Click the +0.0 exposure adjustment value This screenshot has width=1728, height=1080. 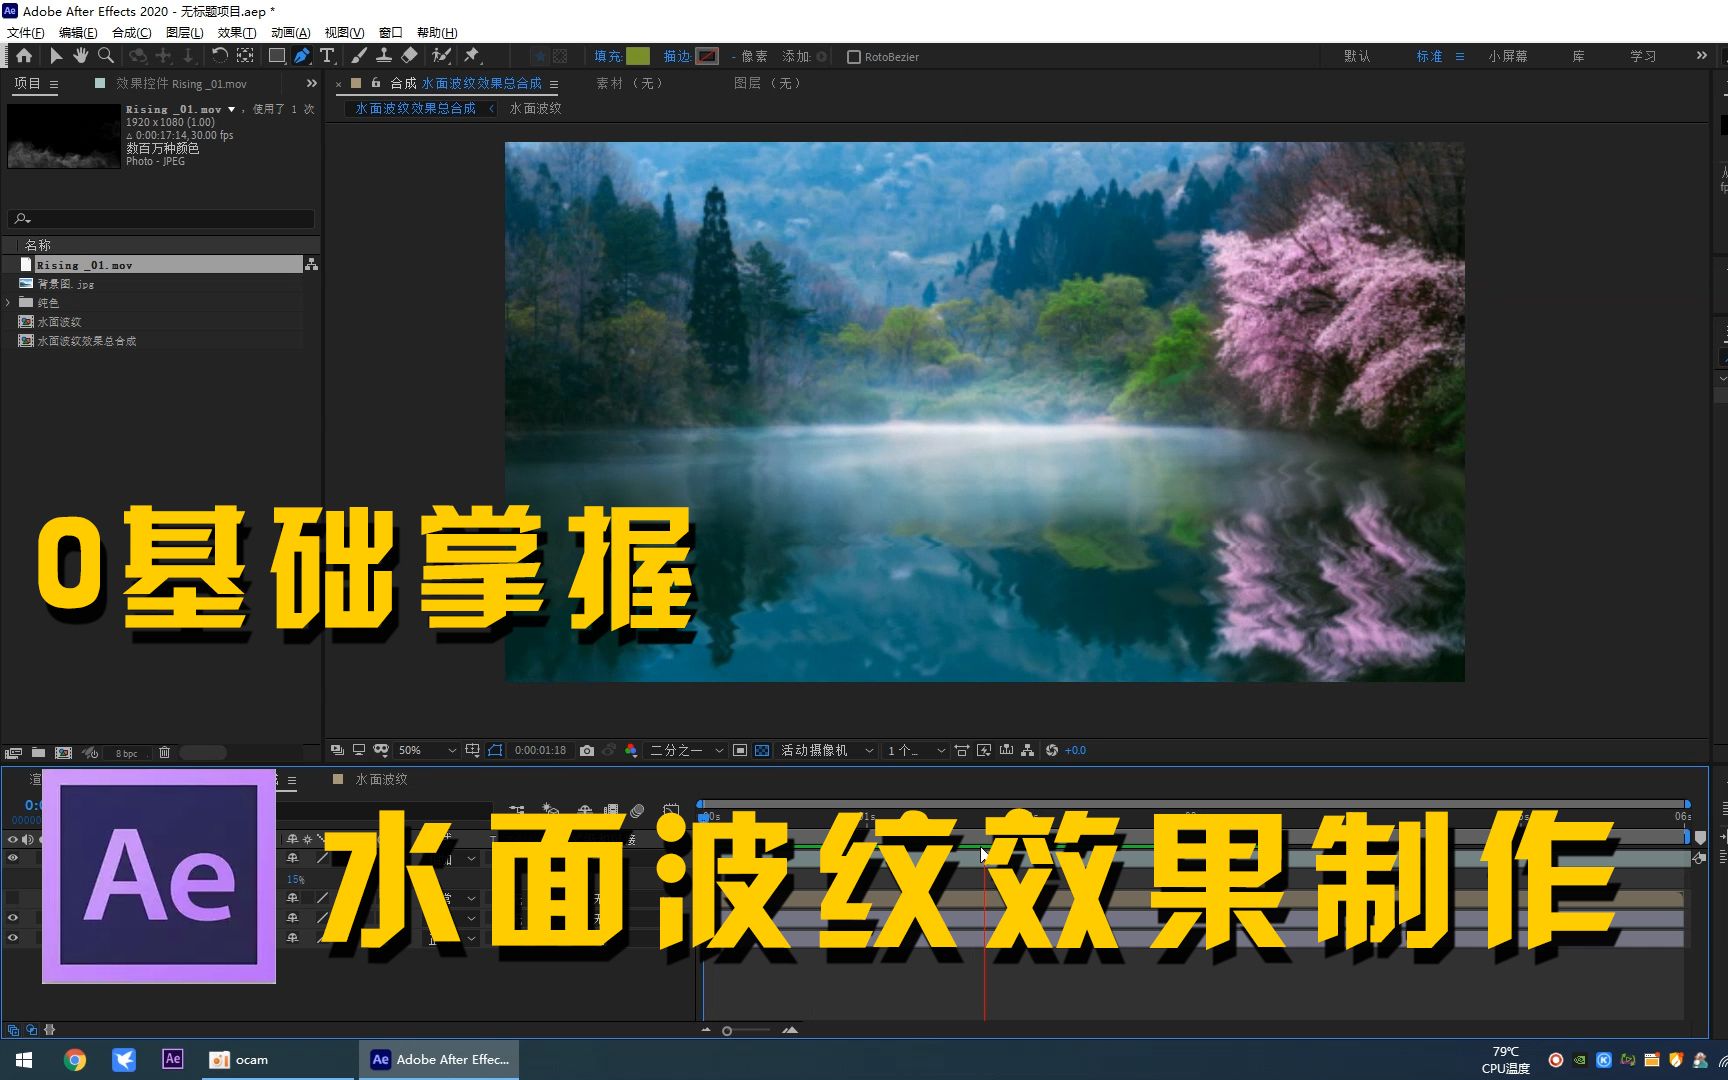pos(1075,750)
